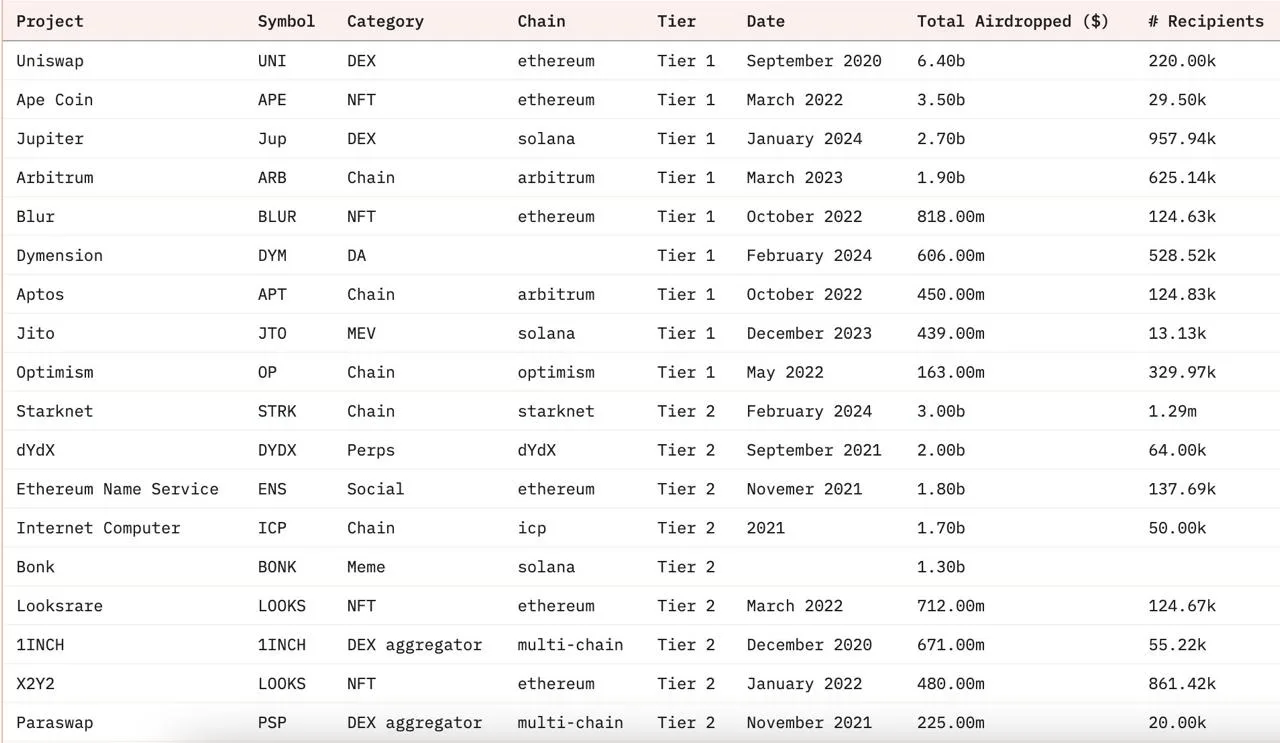
Task: Click the Chain column header
Action: click(x=541, y=21)
